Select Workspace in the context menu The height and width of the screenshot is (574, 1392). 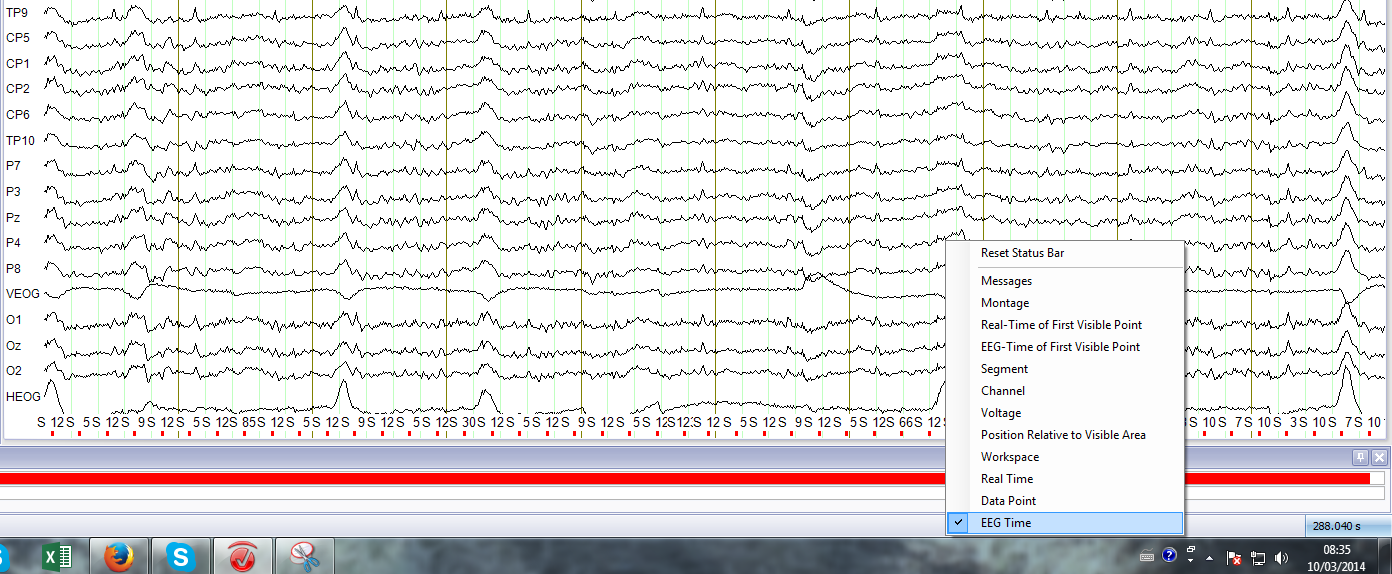1064,457
